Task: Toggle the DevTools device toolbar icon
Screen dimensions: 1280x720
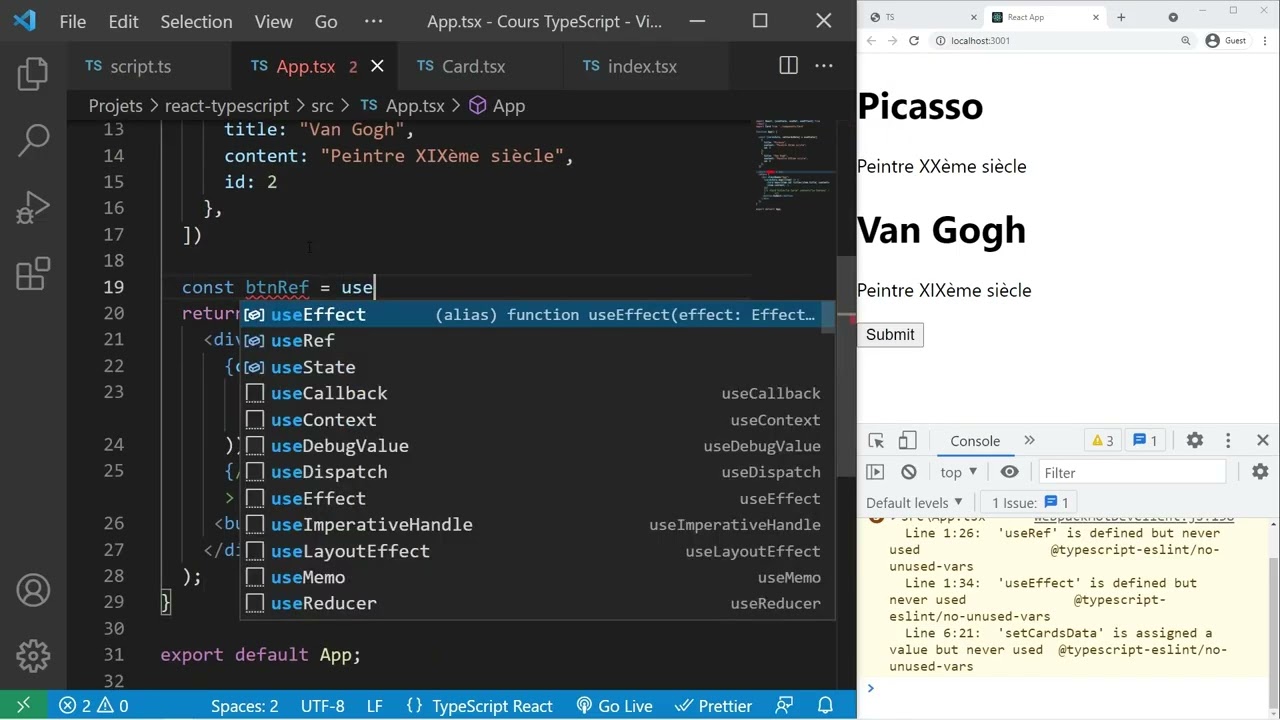Action: click(x=907, y=441)
